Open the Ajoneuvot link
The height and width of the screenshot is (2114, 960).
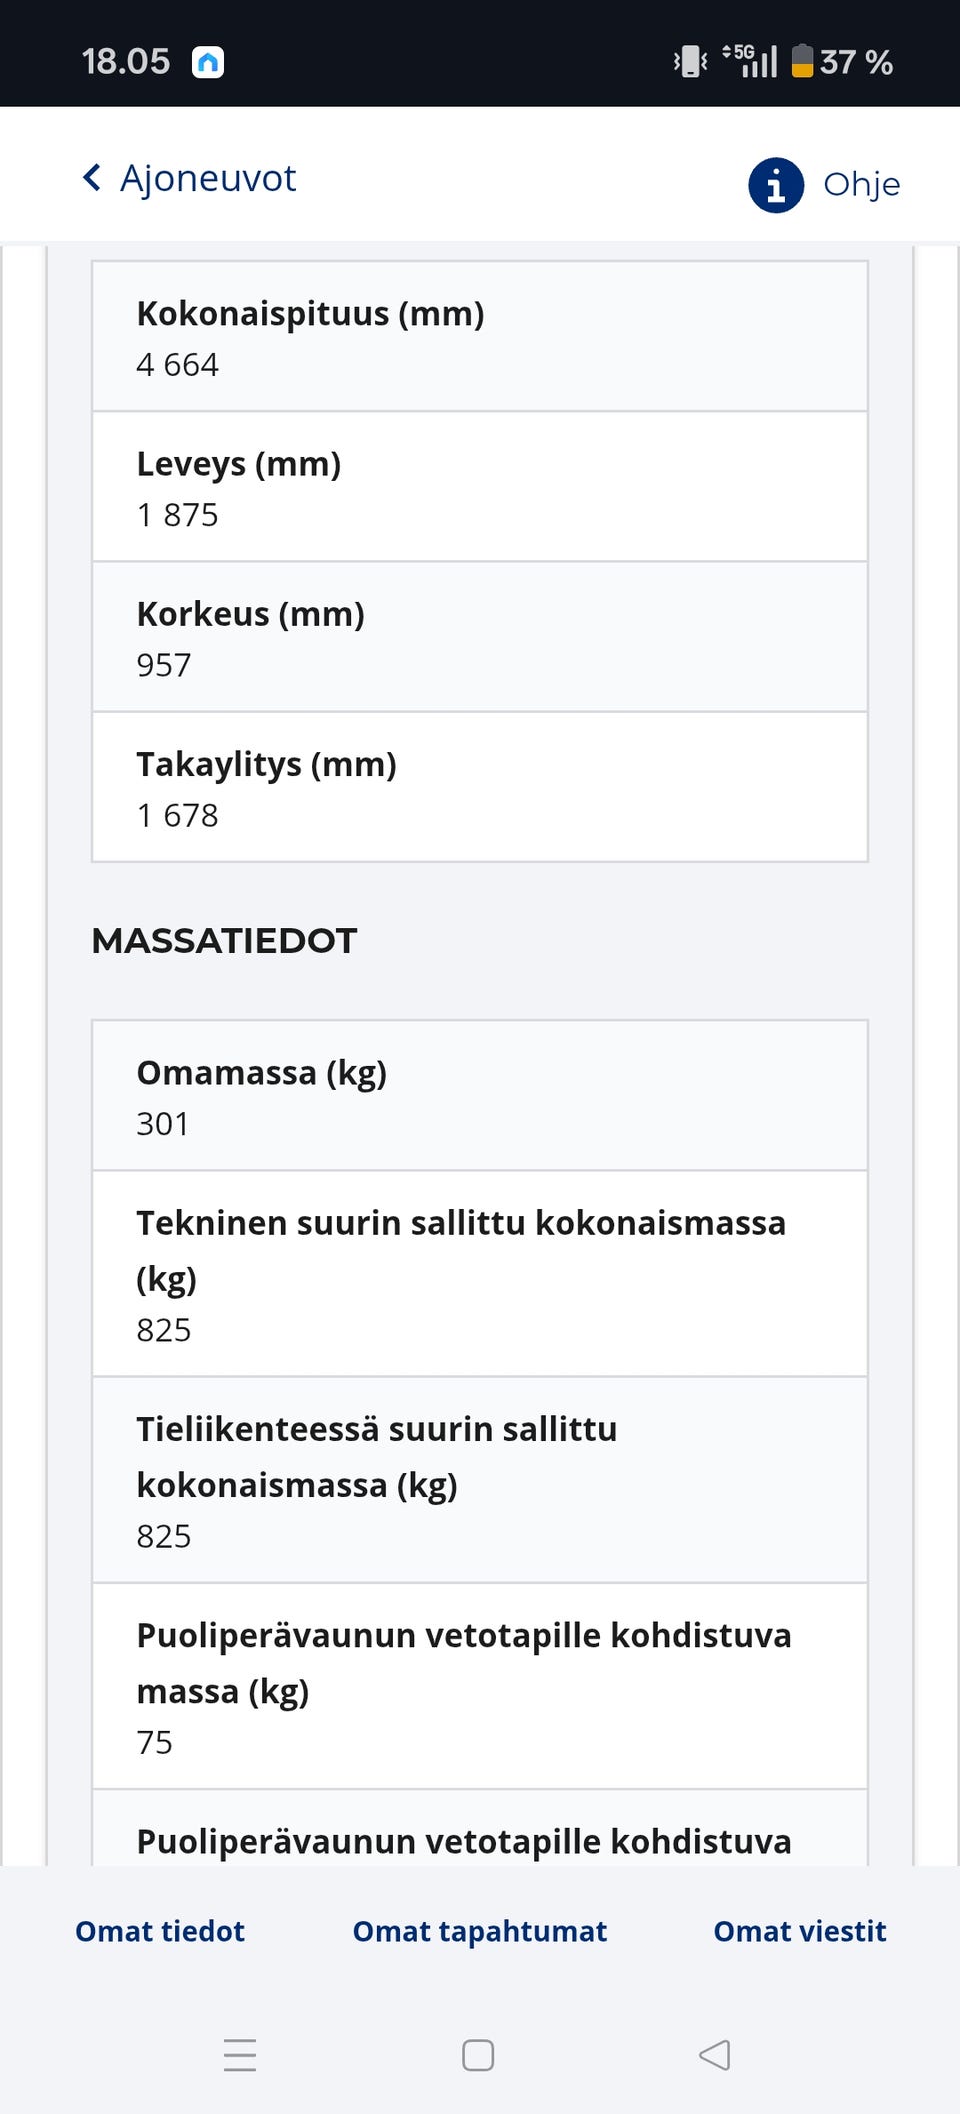click(x=208, y=177)
